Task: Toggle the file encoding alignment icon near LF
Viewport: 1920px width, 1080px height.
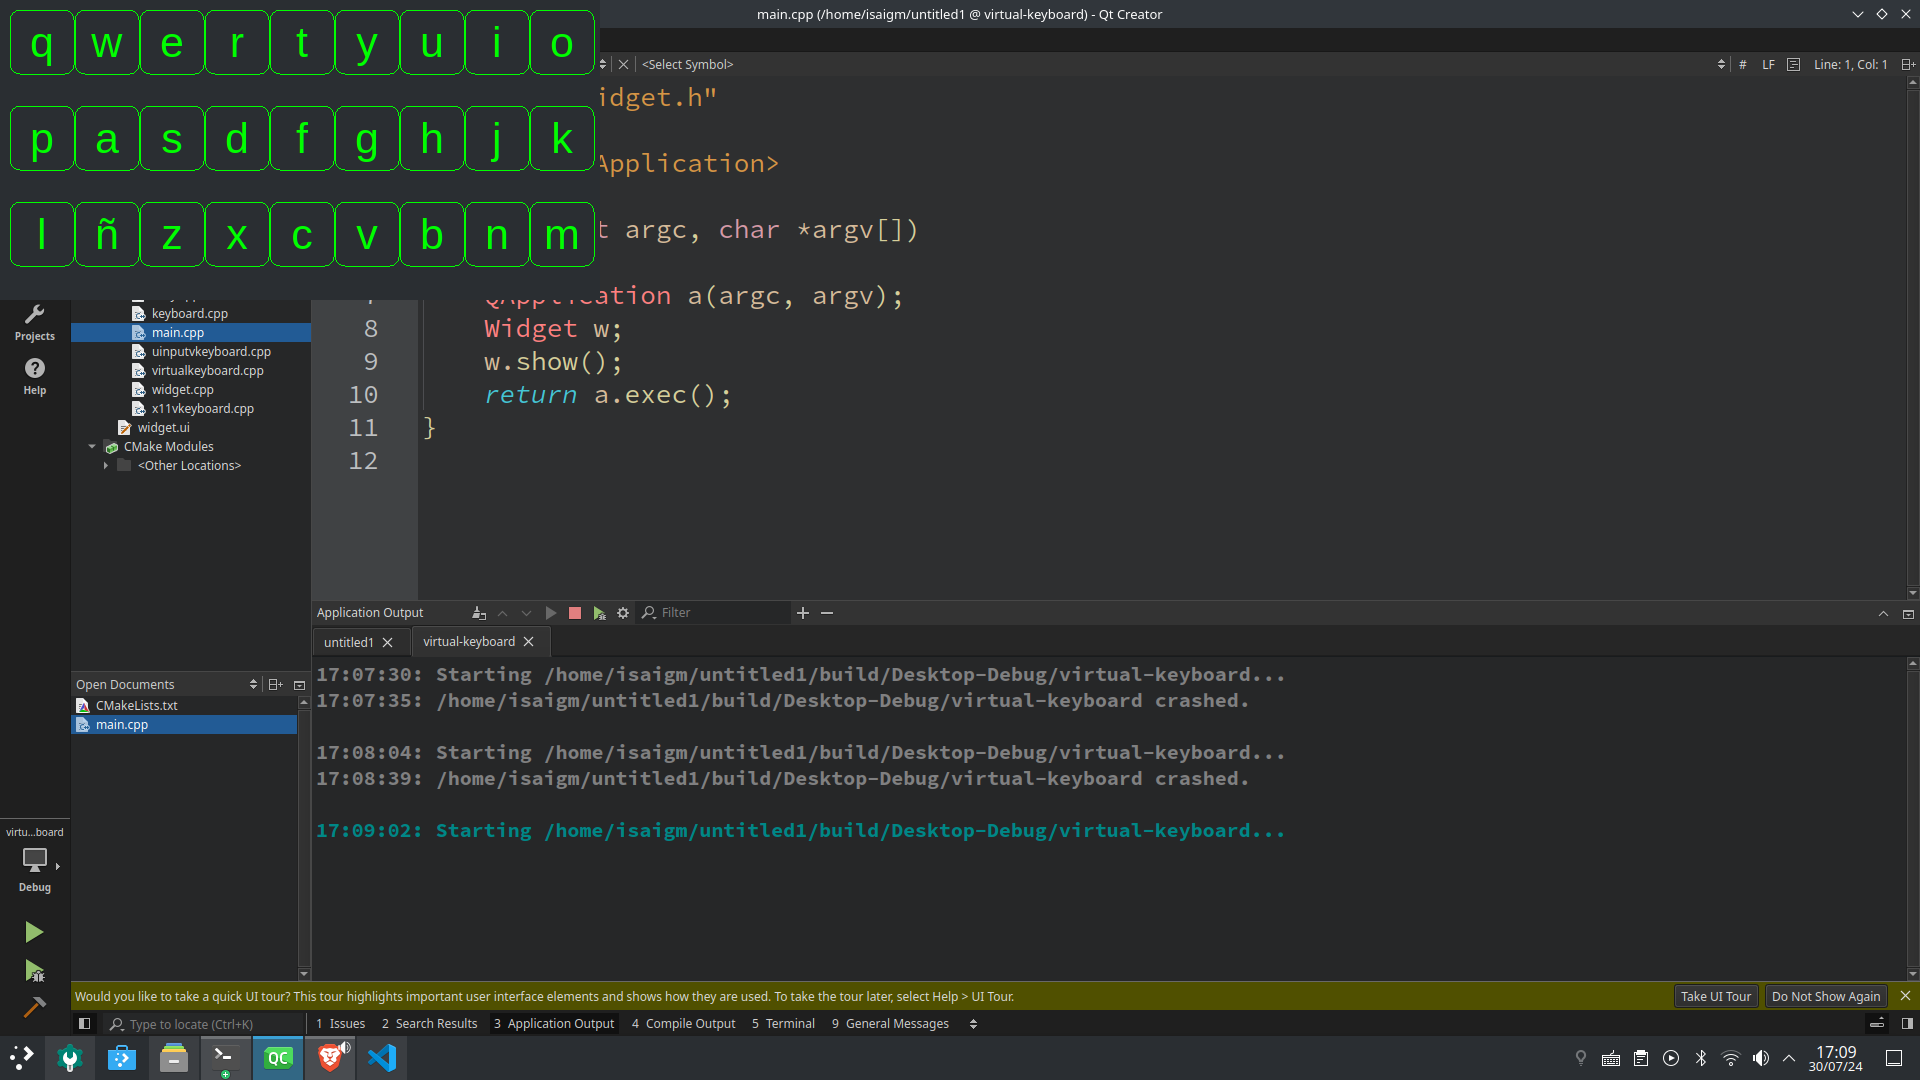Action: 1794,64
